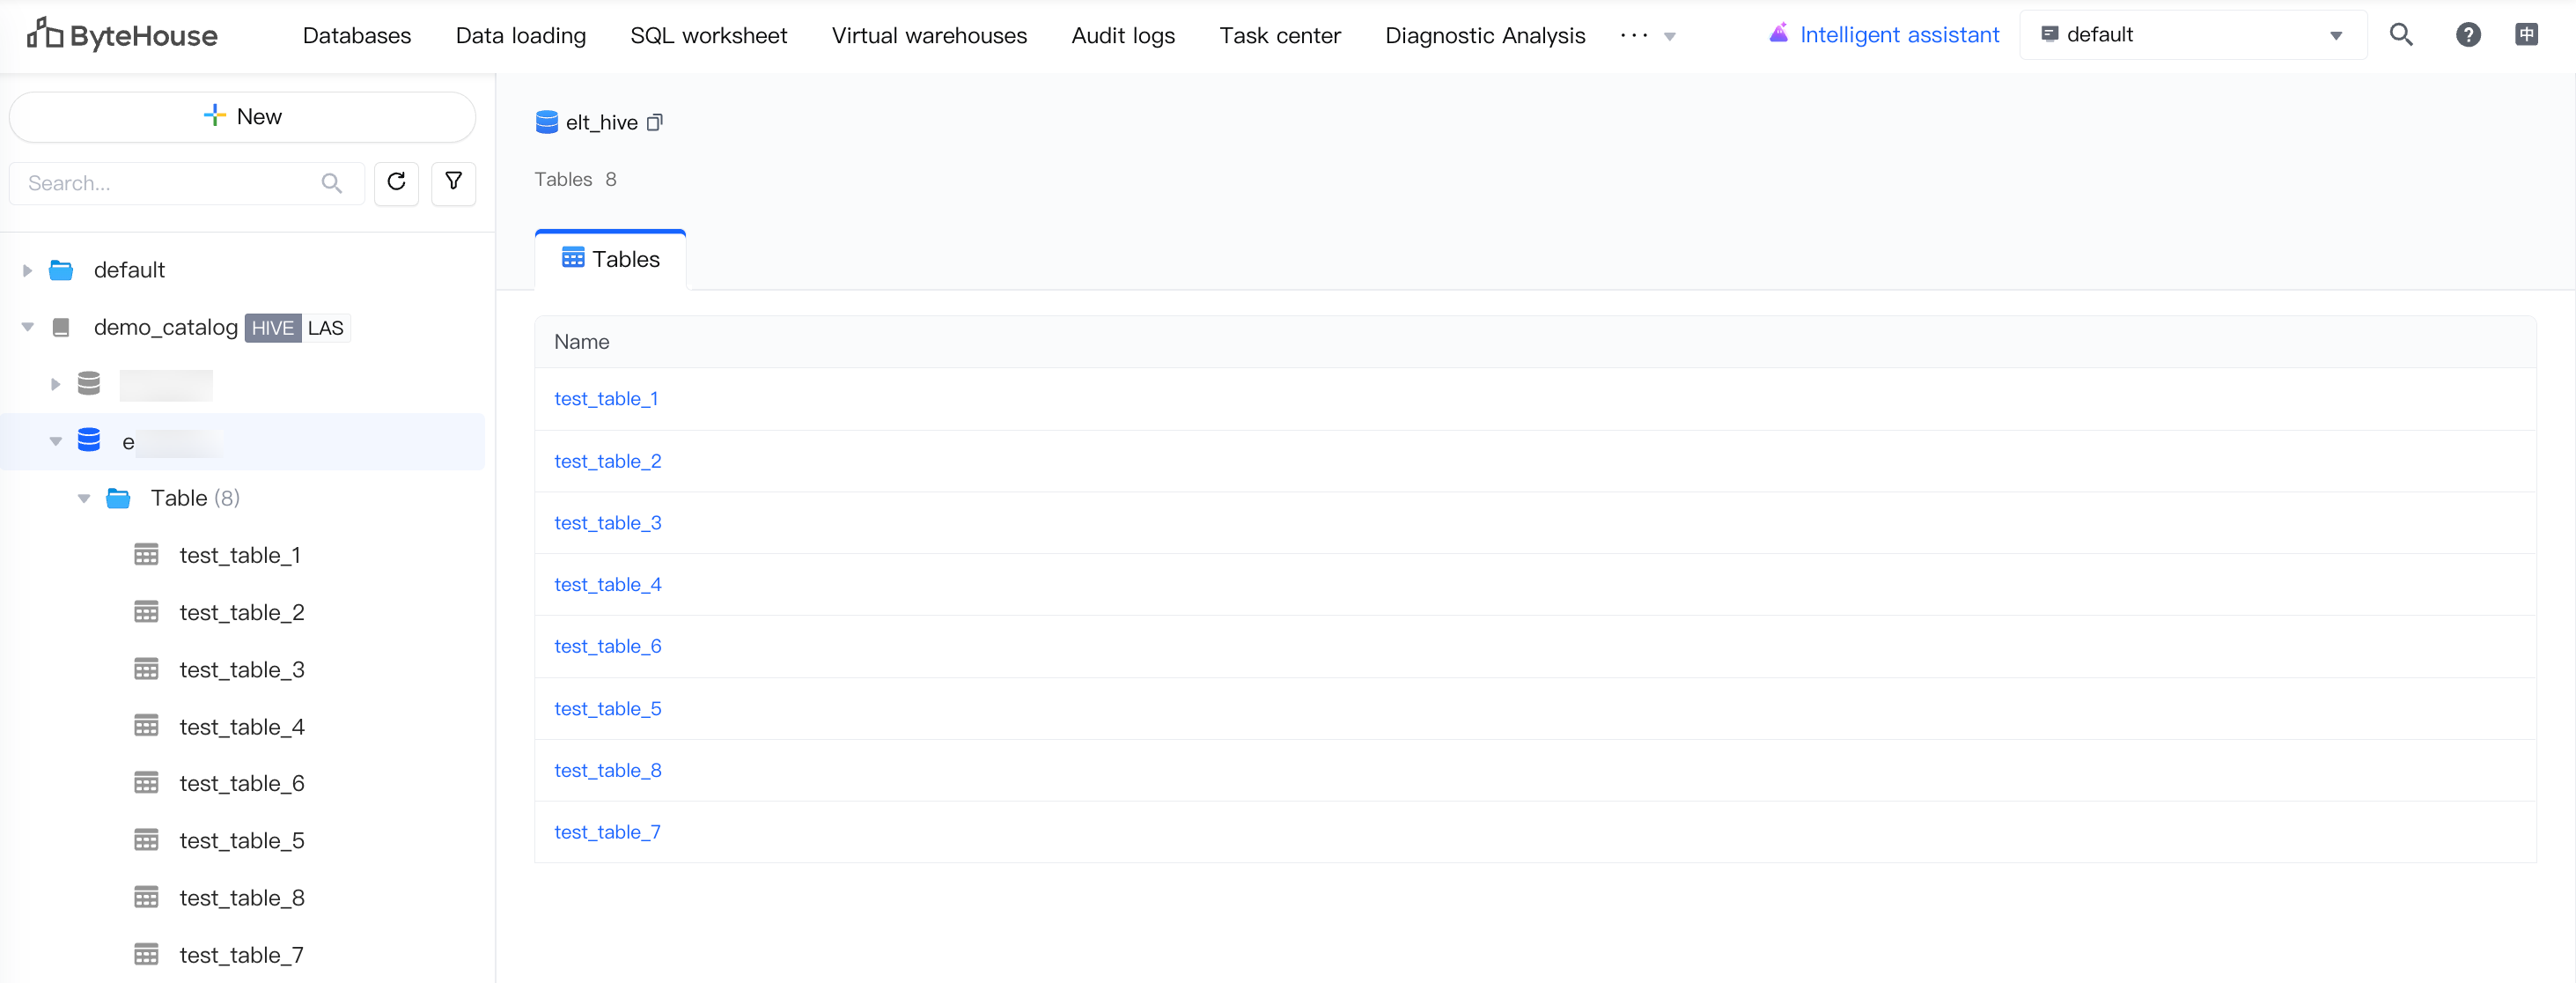Collapse the Table (8) folder
The image size is (2576, 983).
click(84, 498)
